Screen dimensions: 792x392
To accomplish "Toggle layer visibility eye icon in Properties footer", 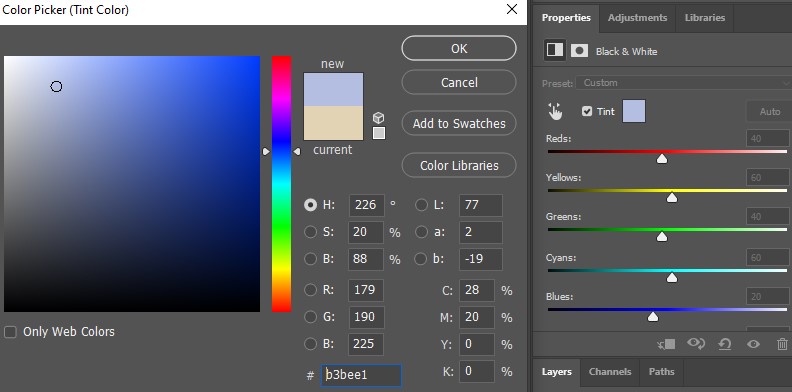I will tap(753, 345).
